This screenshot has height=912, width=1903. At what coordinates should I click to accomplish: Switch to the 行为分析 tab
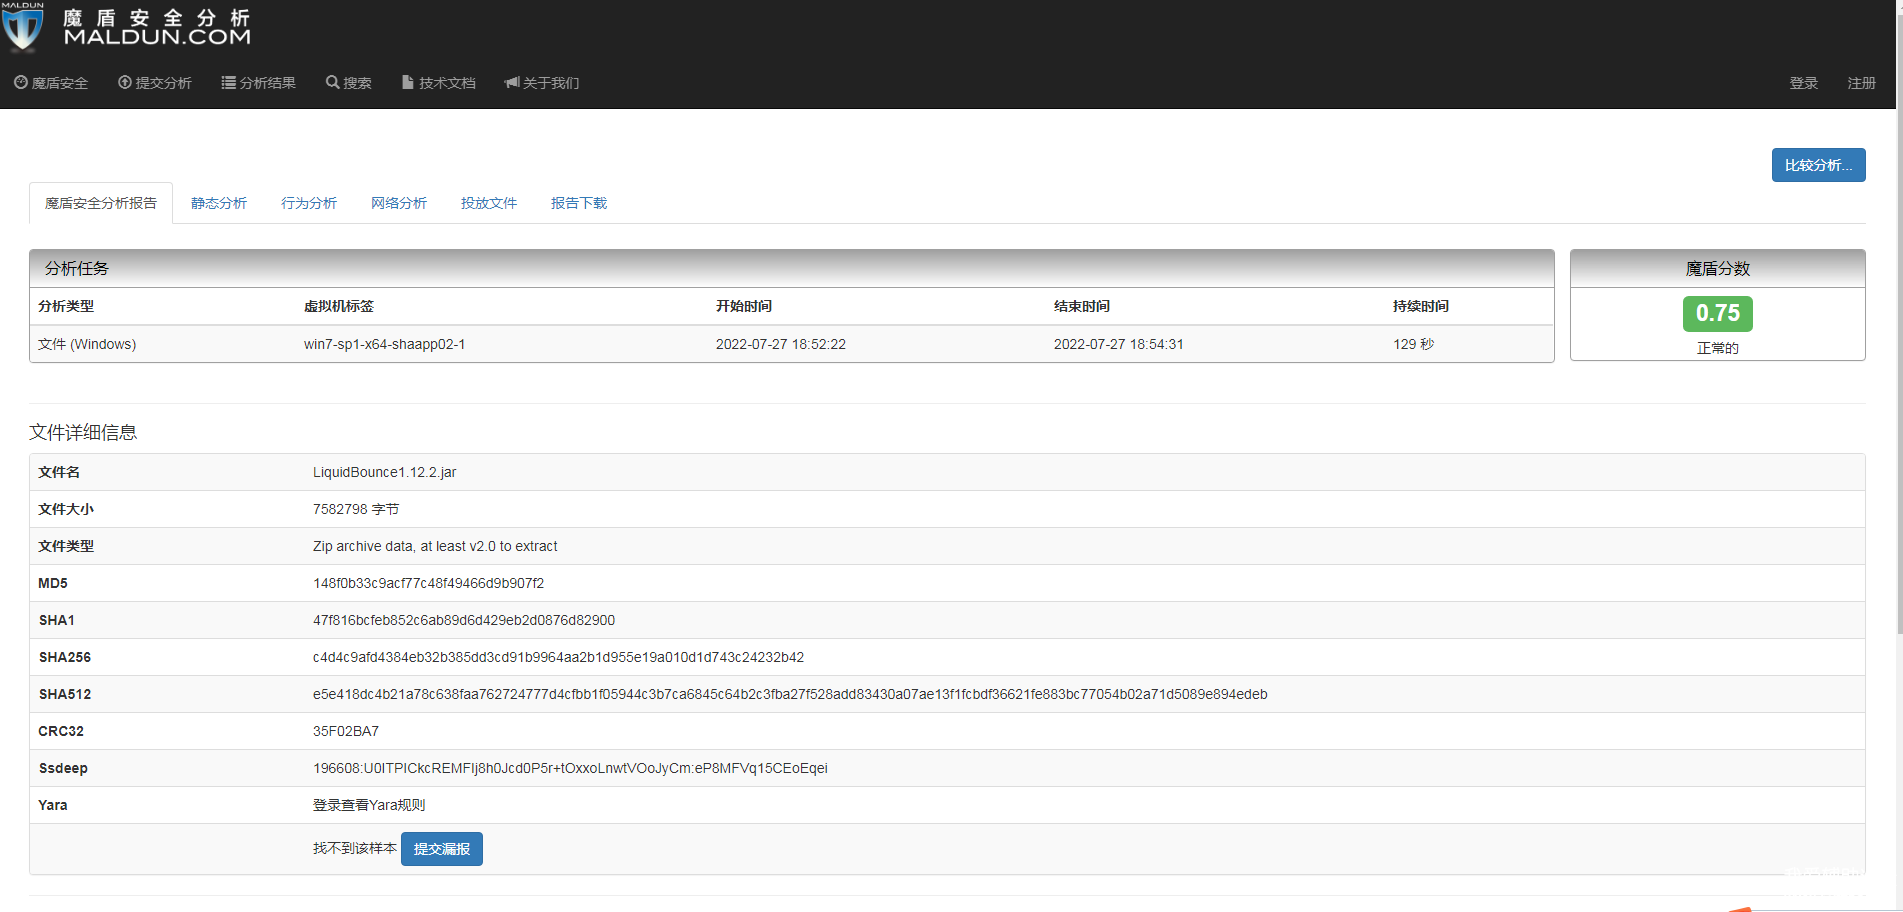pyautogui.click(x=309, y=203)
